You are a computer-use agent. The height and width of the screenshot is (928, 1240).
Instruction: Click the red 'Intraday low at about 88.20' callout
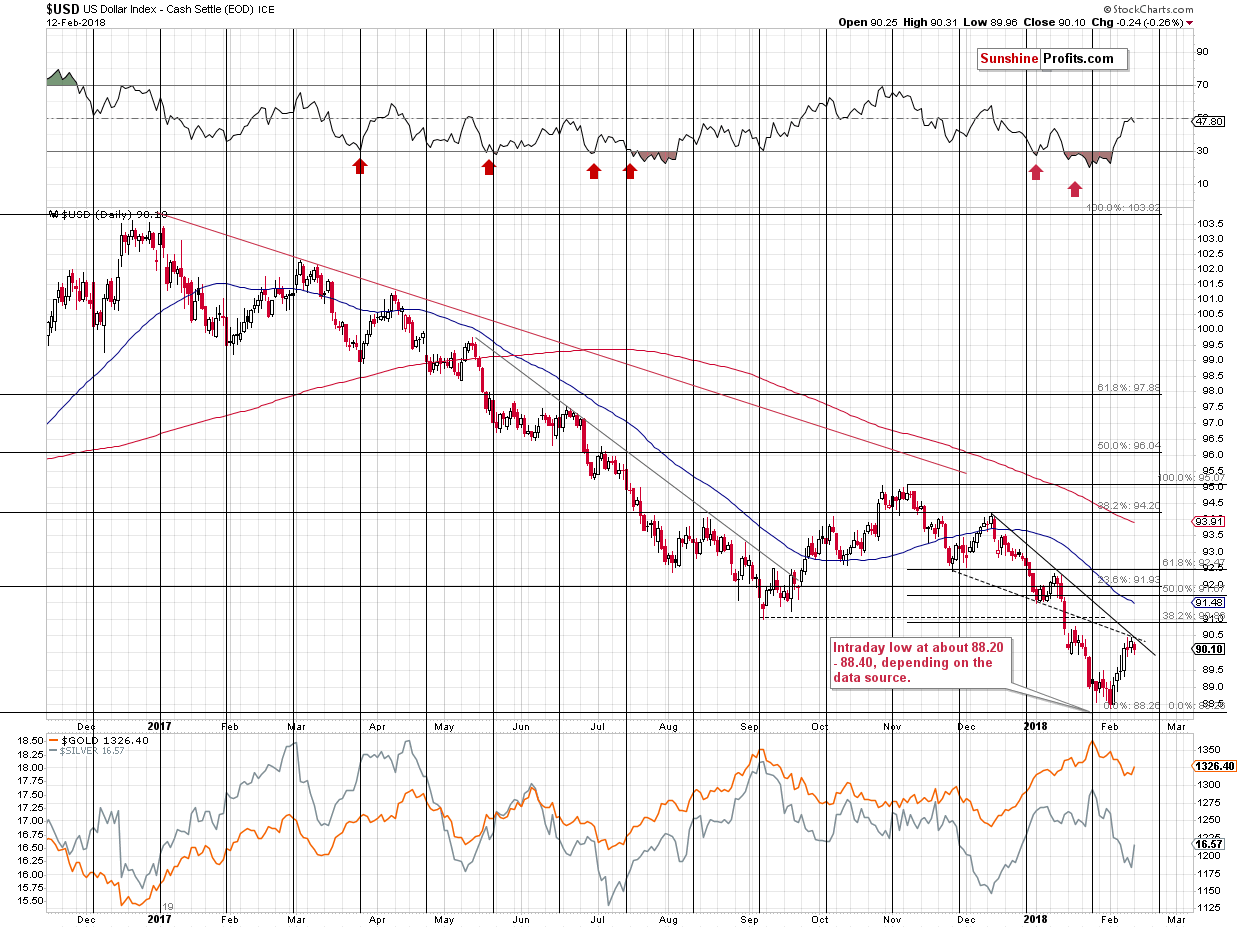tap(920, 662)
